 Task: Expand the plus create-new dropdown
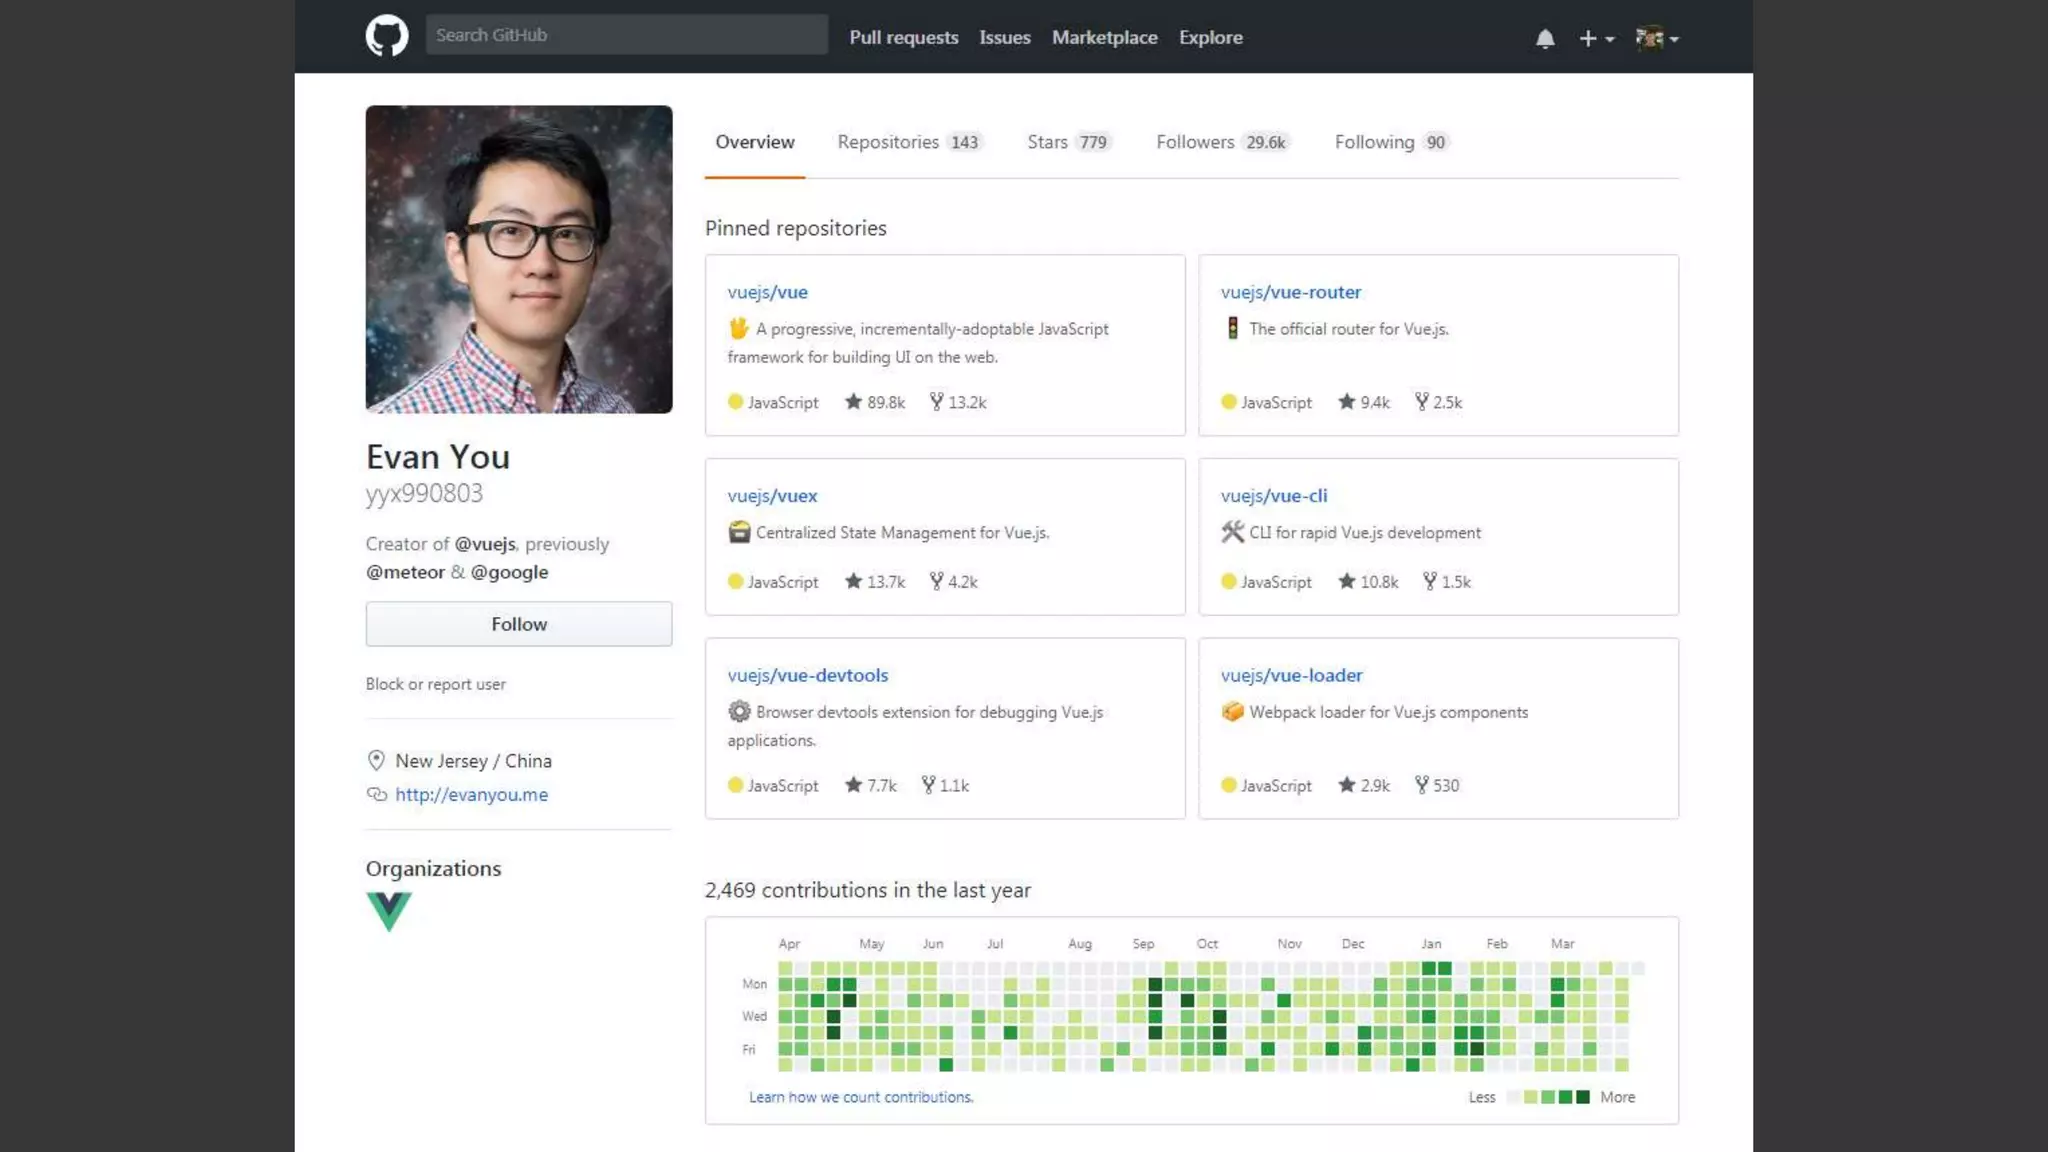(x=1596, y=39)
